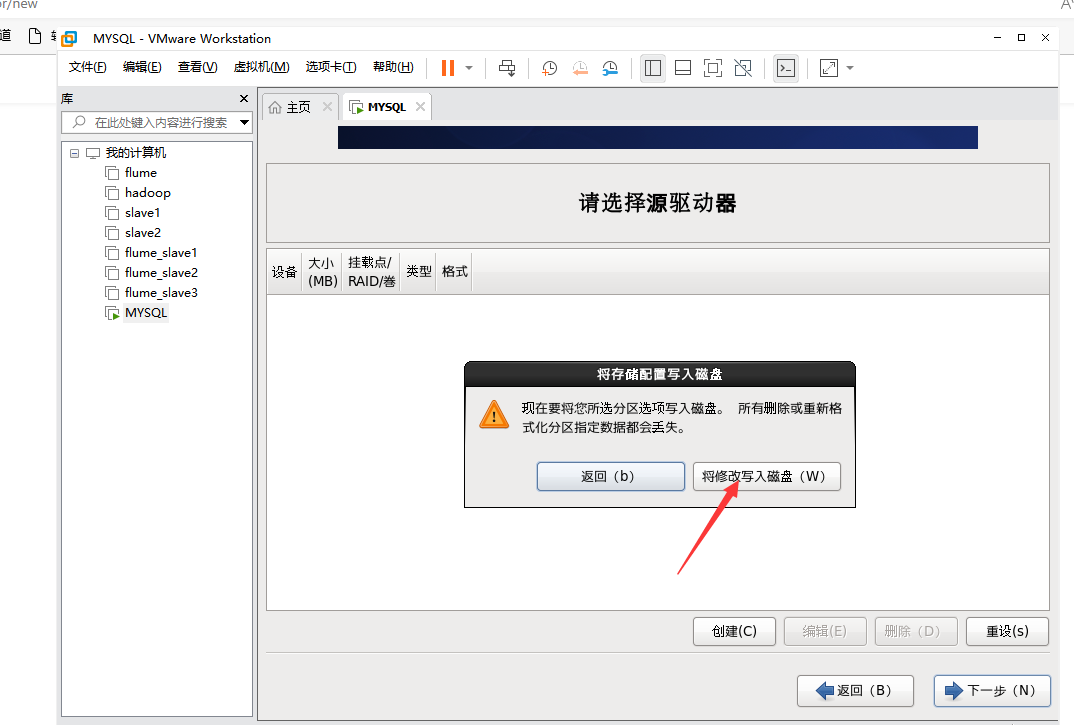Click 返回 (b) in the dialog

(610, 476)
